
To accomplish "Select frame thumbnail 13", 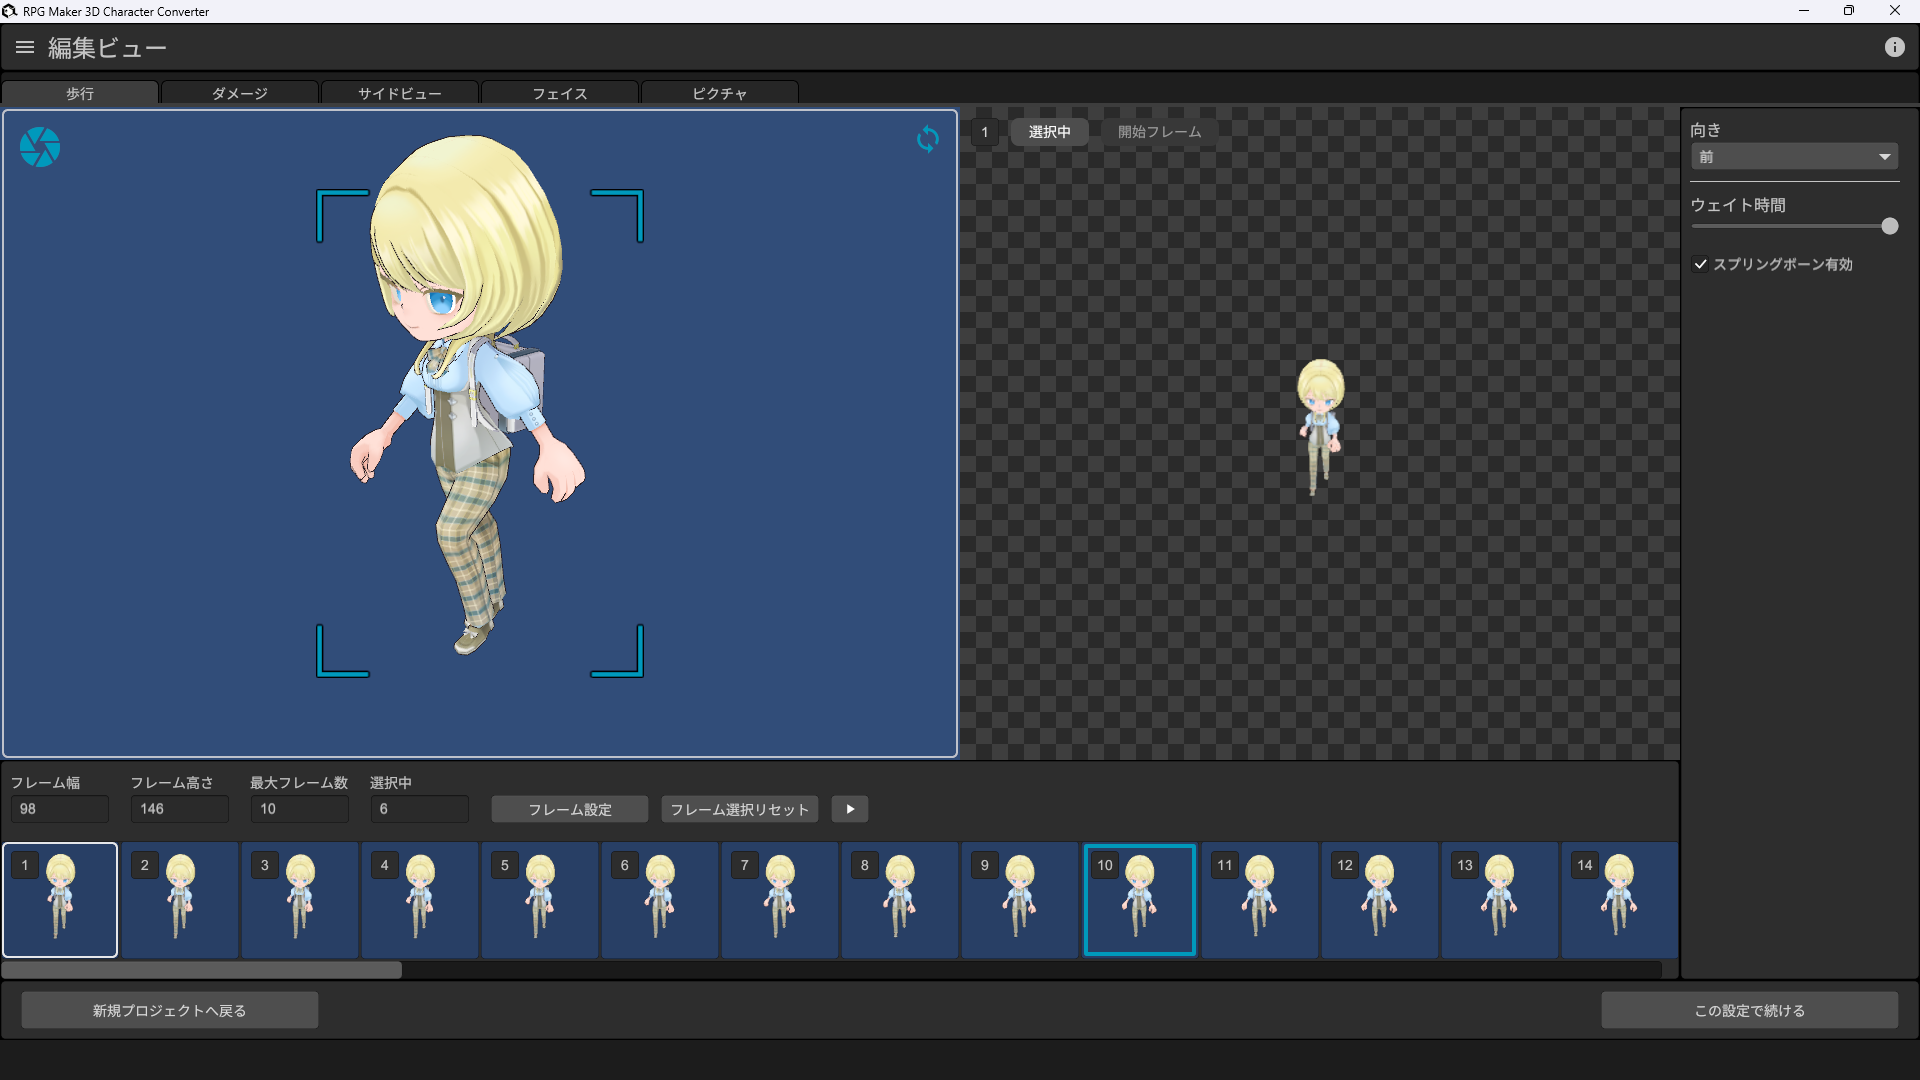I will point(1500,900).
